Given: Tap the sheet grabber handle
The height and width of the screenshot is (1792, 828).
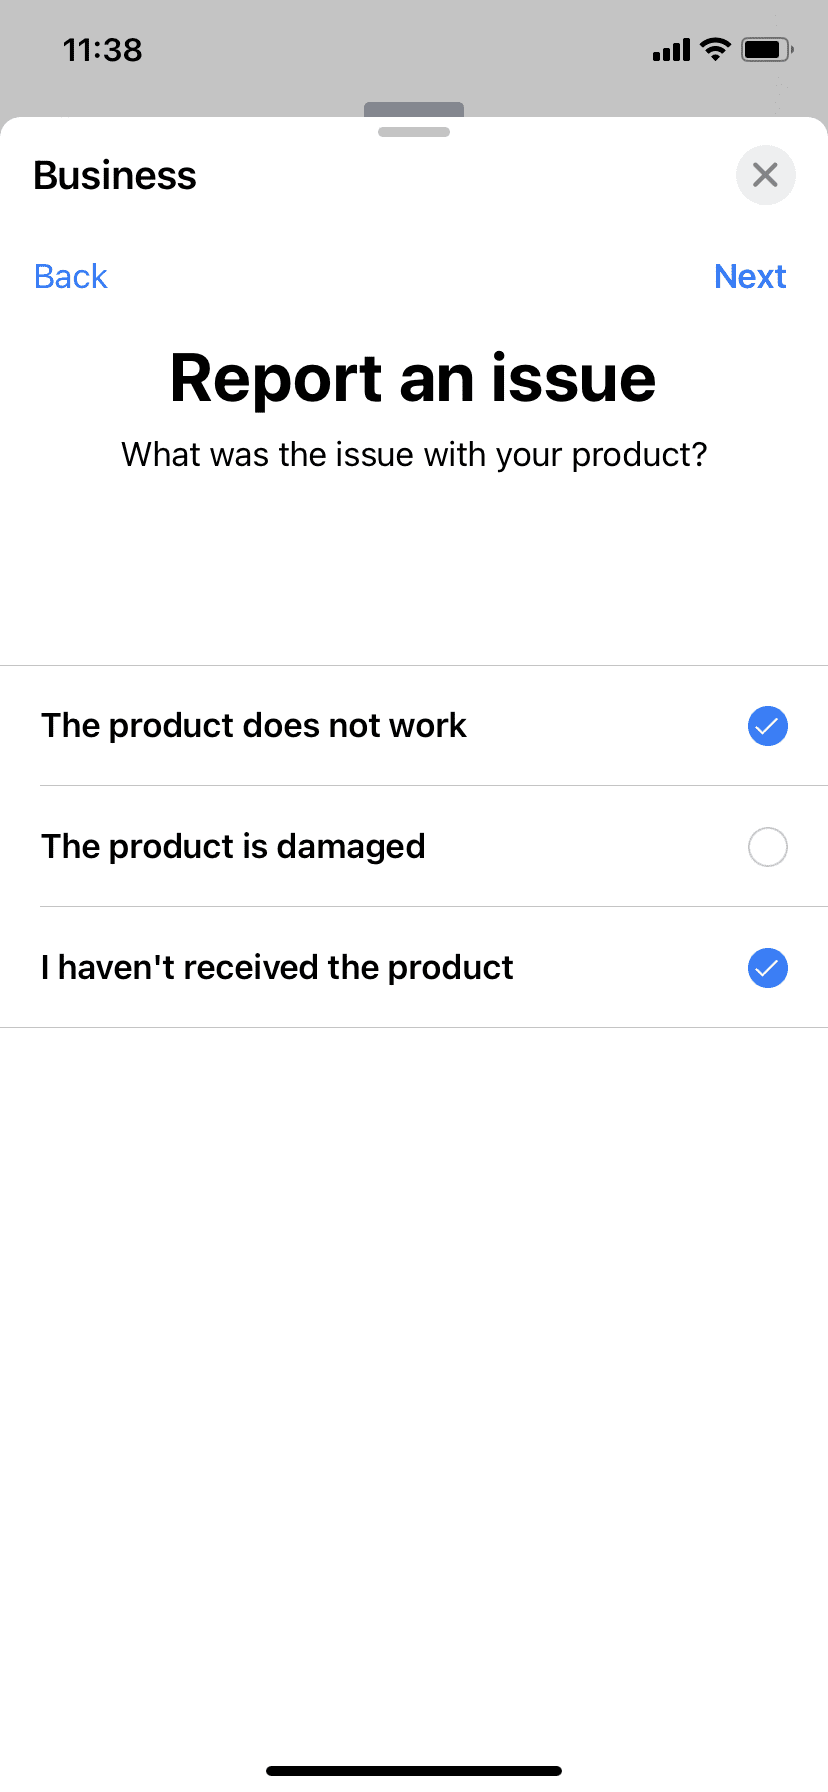Looking at the screenshot, I should coord(414,132).
